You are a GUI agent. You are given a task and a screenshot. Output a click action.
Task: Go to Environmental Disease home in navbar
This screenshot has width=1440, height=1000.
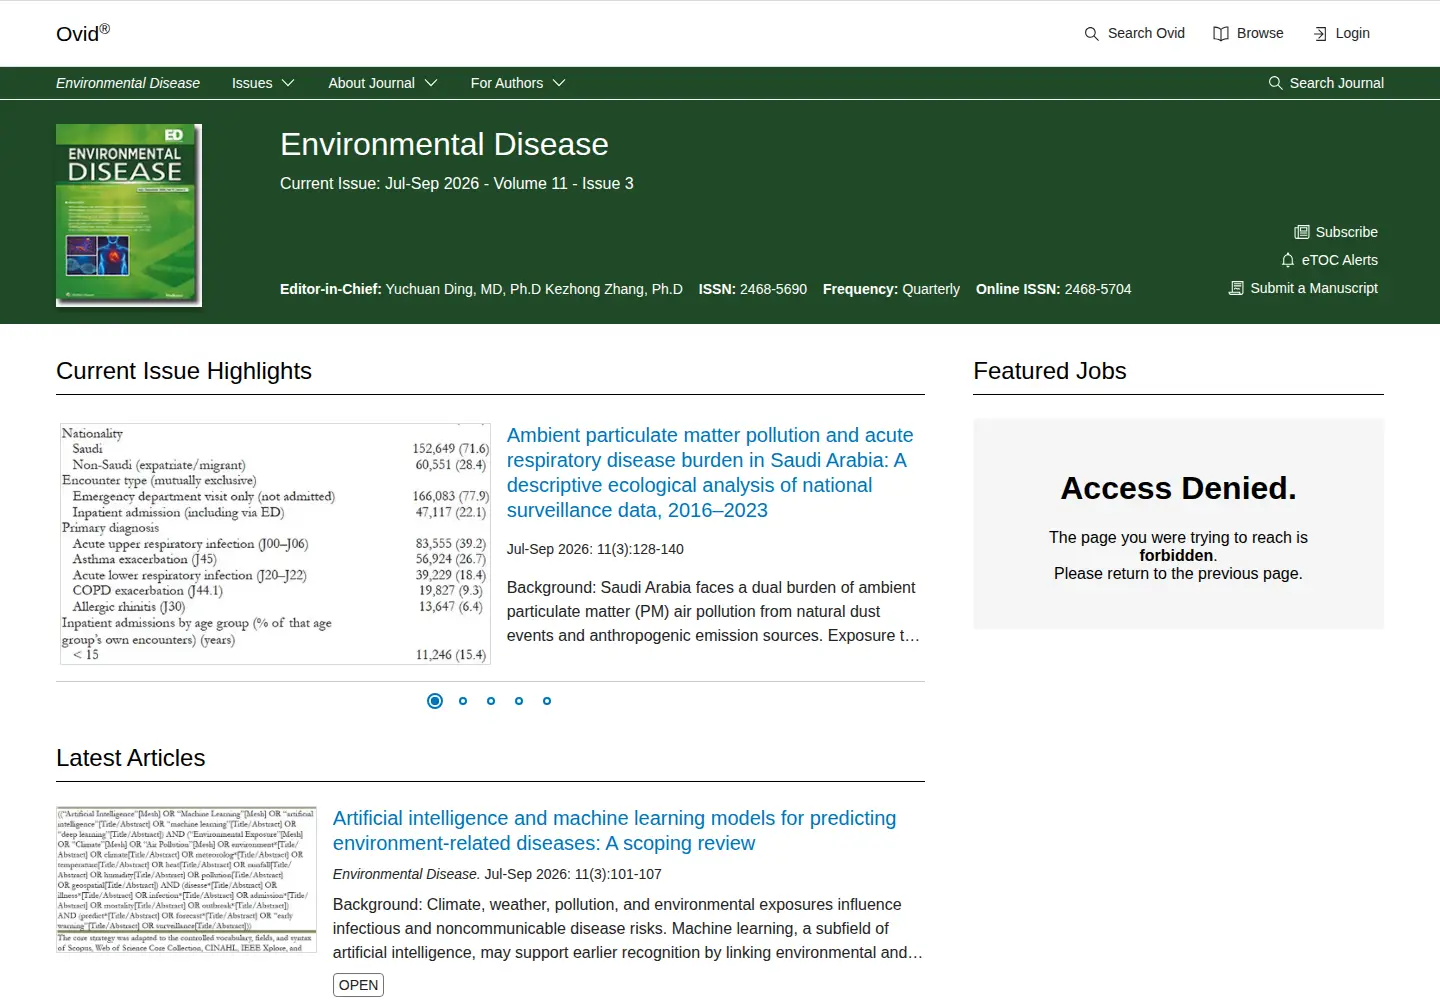[x=128, y=83]
